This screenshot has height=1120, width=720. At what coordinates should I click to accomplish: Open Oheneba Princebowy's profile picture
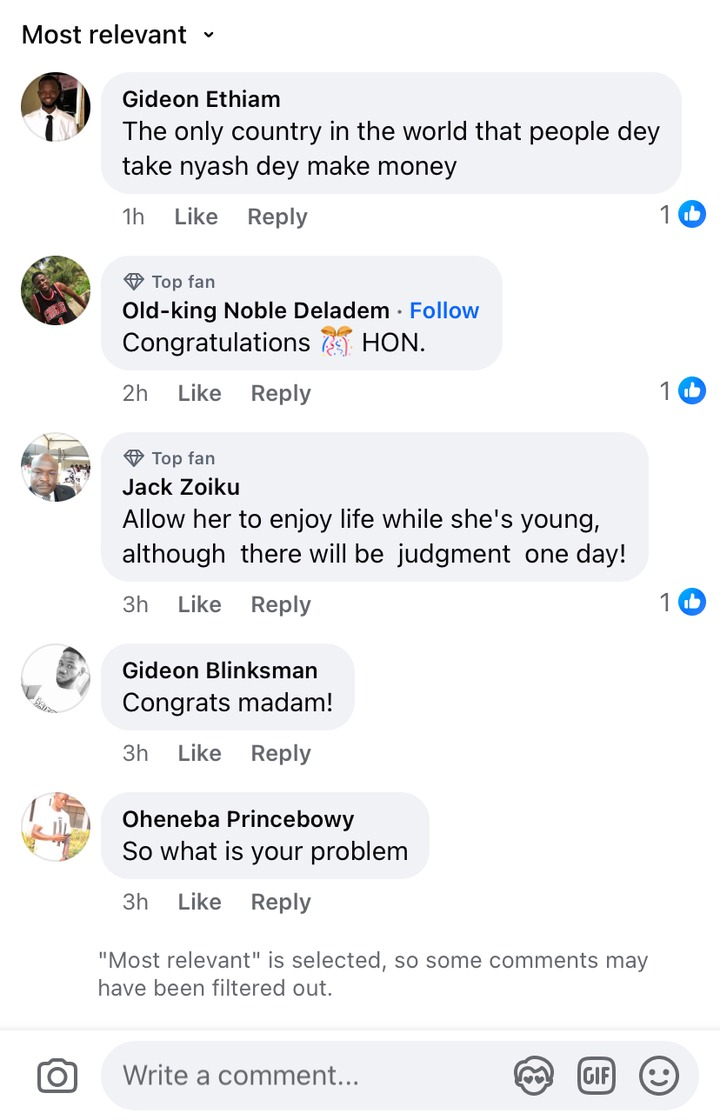pyautogui.click(x=56, y=827)
